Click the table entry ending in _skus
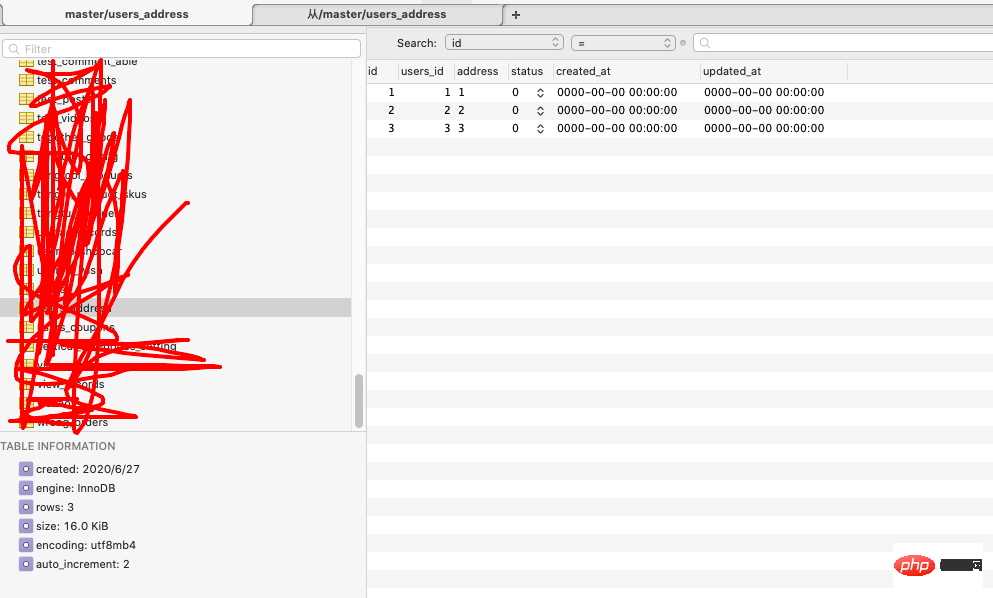The width and height of the screenshot is (993, 598). tap(91, 194)
